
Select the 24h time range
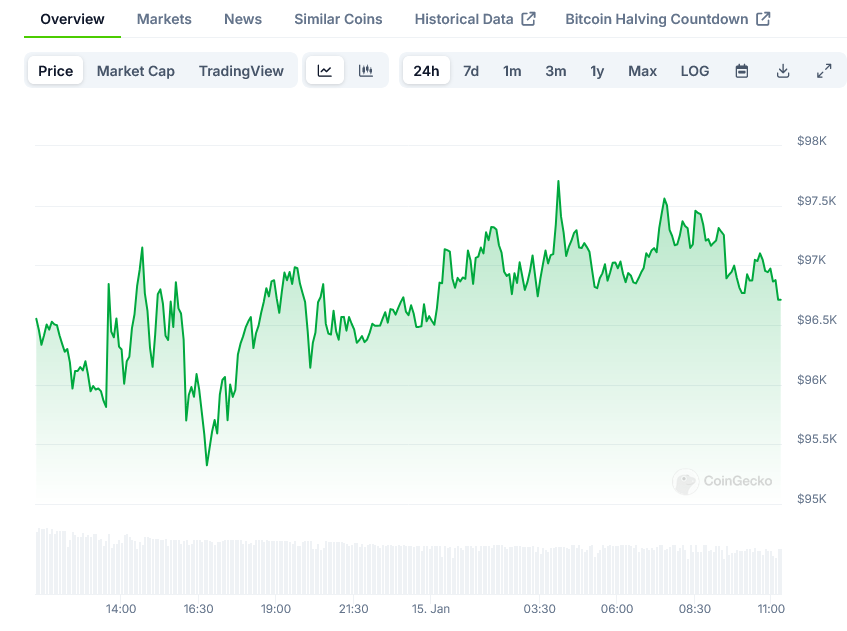(x=426, y=71)
